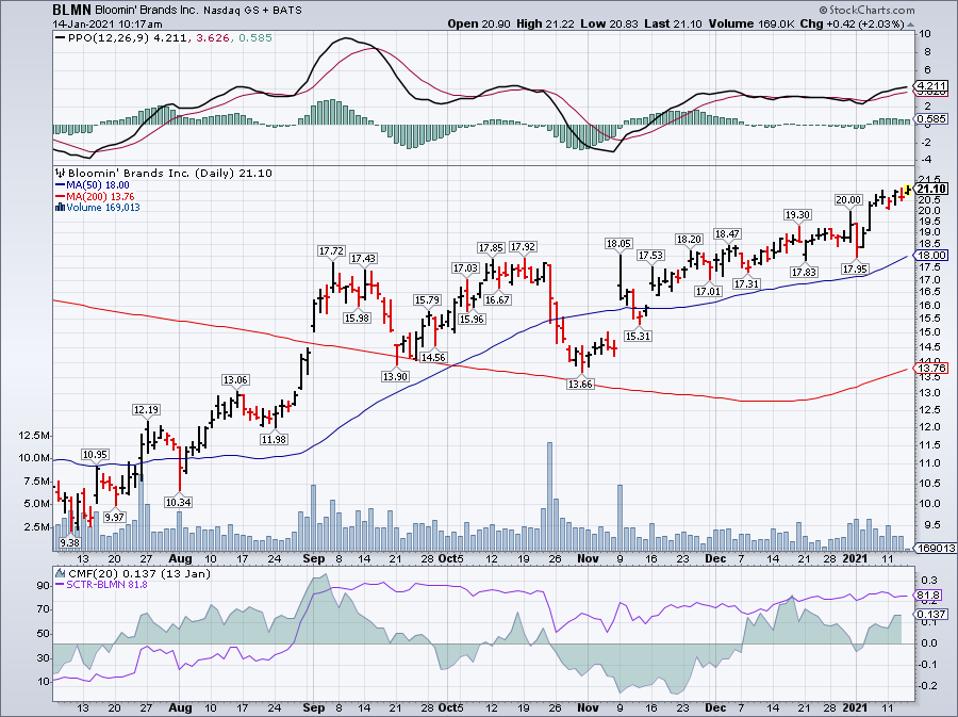Click the Open 20.90 header value
Screen dimensions: 958x717
point(478,24)
